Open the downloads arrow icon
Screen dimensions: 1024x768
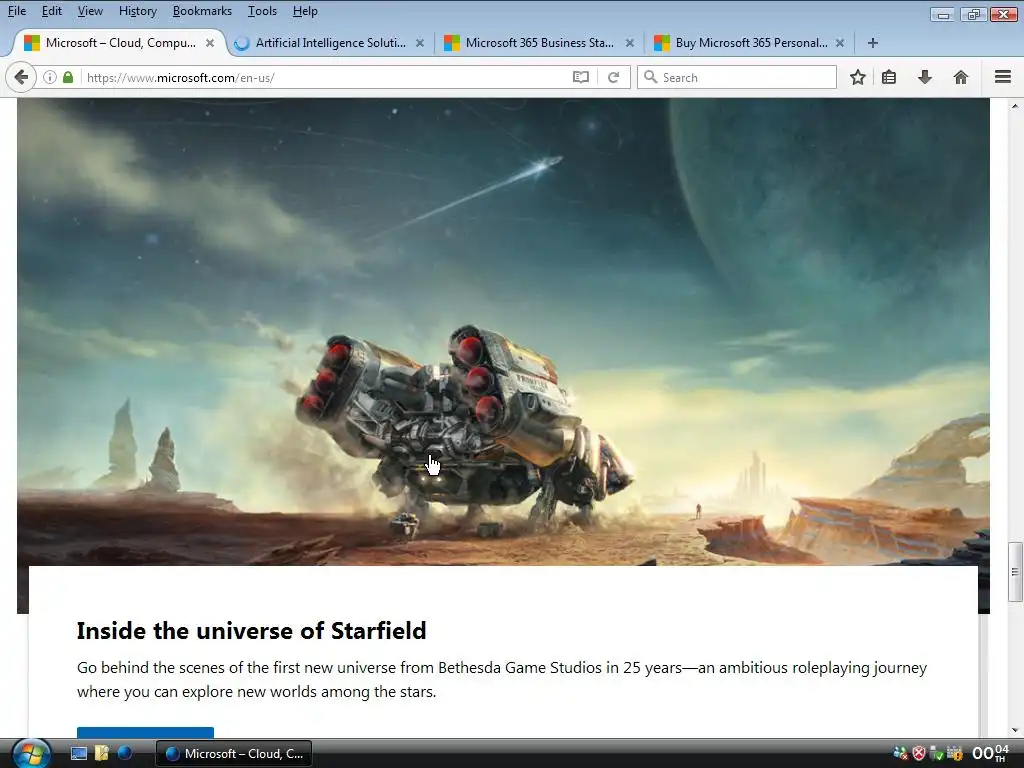coord(925,77)
